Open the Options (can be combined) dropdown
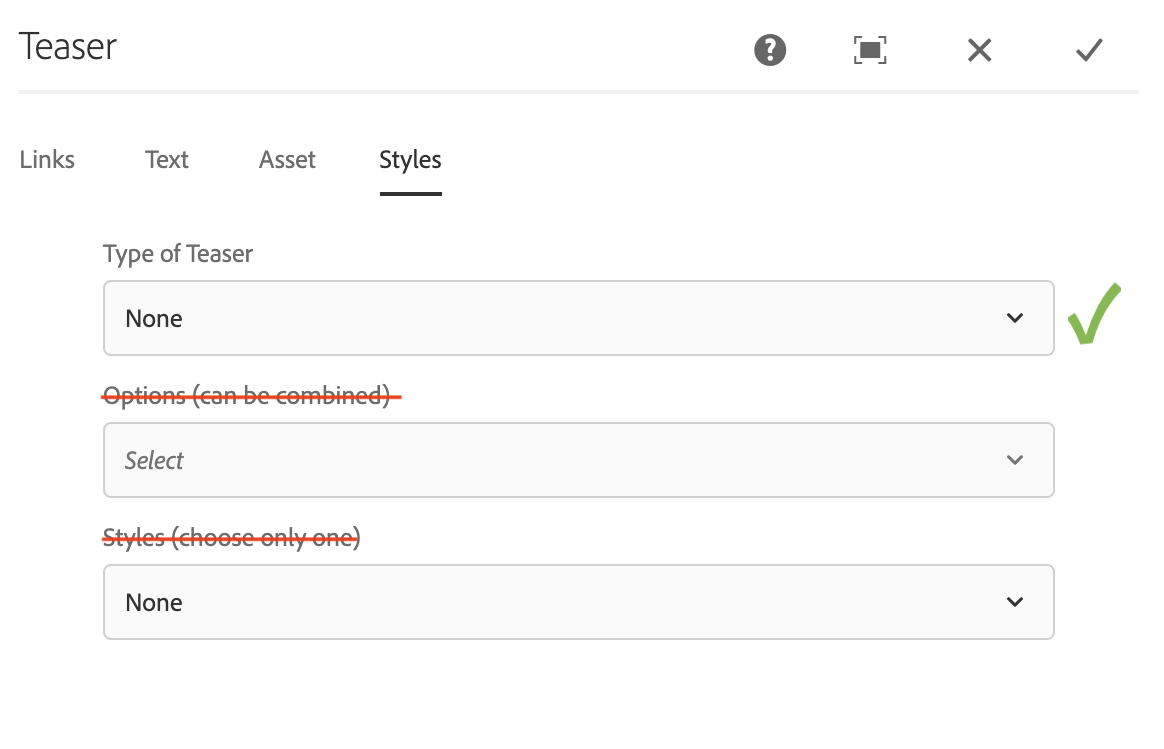This screenshot has width=1164, height=749. 578,460
